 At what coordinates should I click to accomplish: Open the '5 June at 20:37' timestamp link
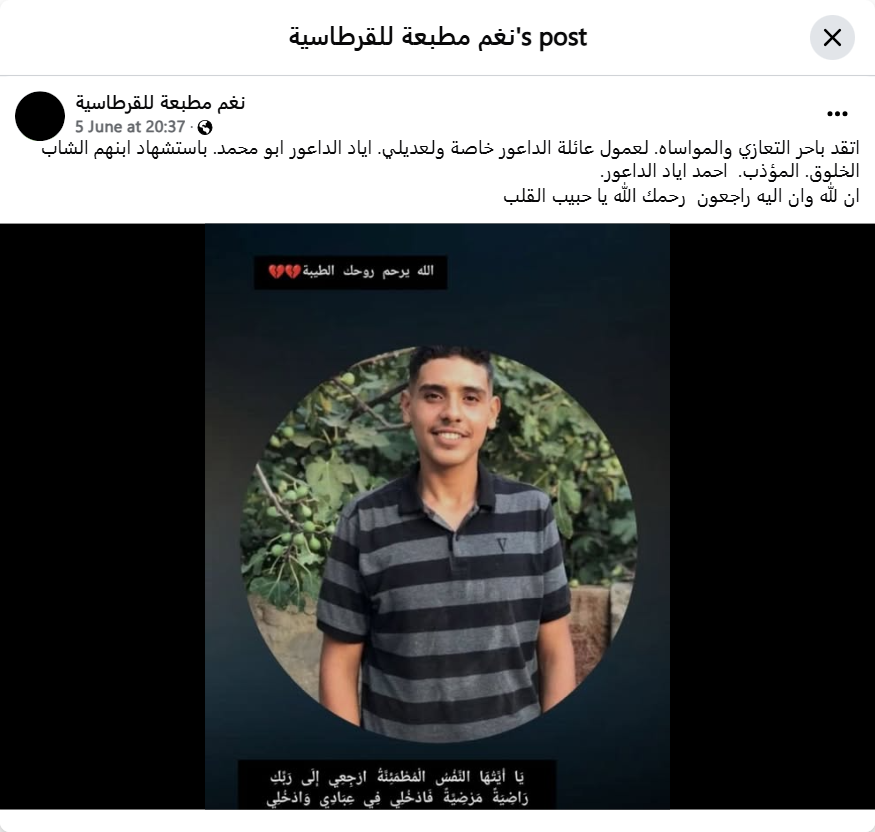click(130, 127)
